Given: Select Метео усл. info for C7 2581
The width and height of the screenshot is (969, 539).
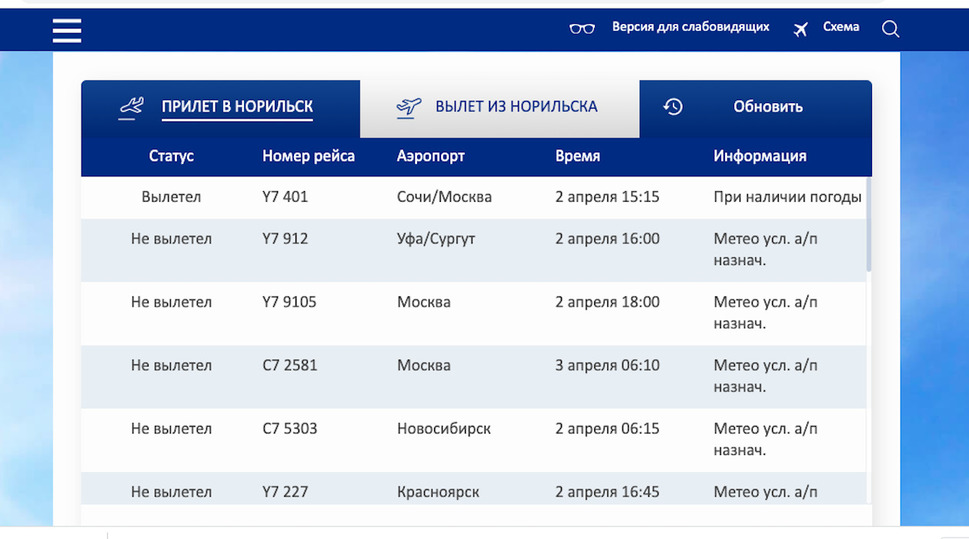Looking at the screenshot, I should (765, 376).
